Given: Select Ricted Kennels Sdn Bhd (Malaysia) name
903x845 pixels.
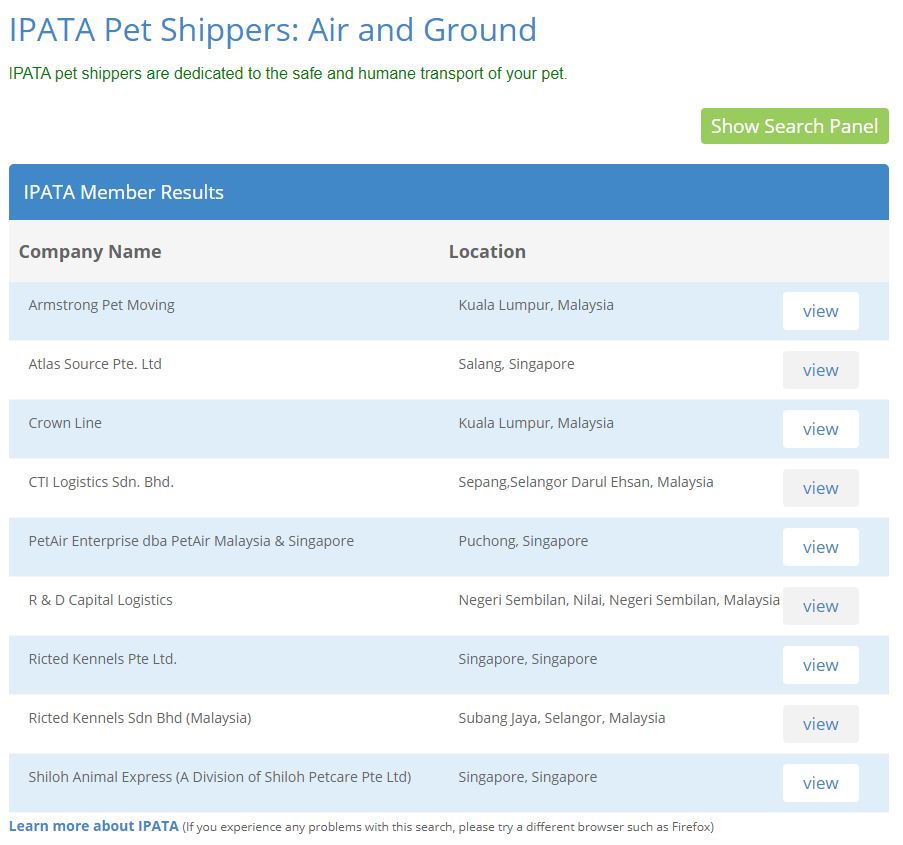Looking at the screenshot, I should tap(140, 718).
